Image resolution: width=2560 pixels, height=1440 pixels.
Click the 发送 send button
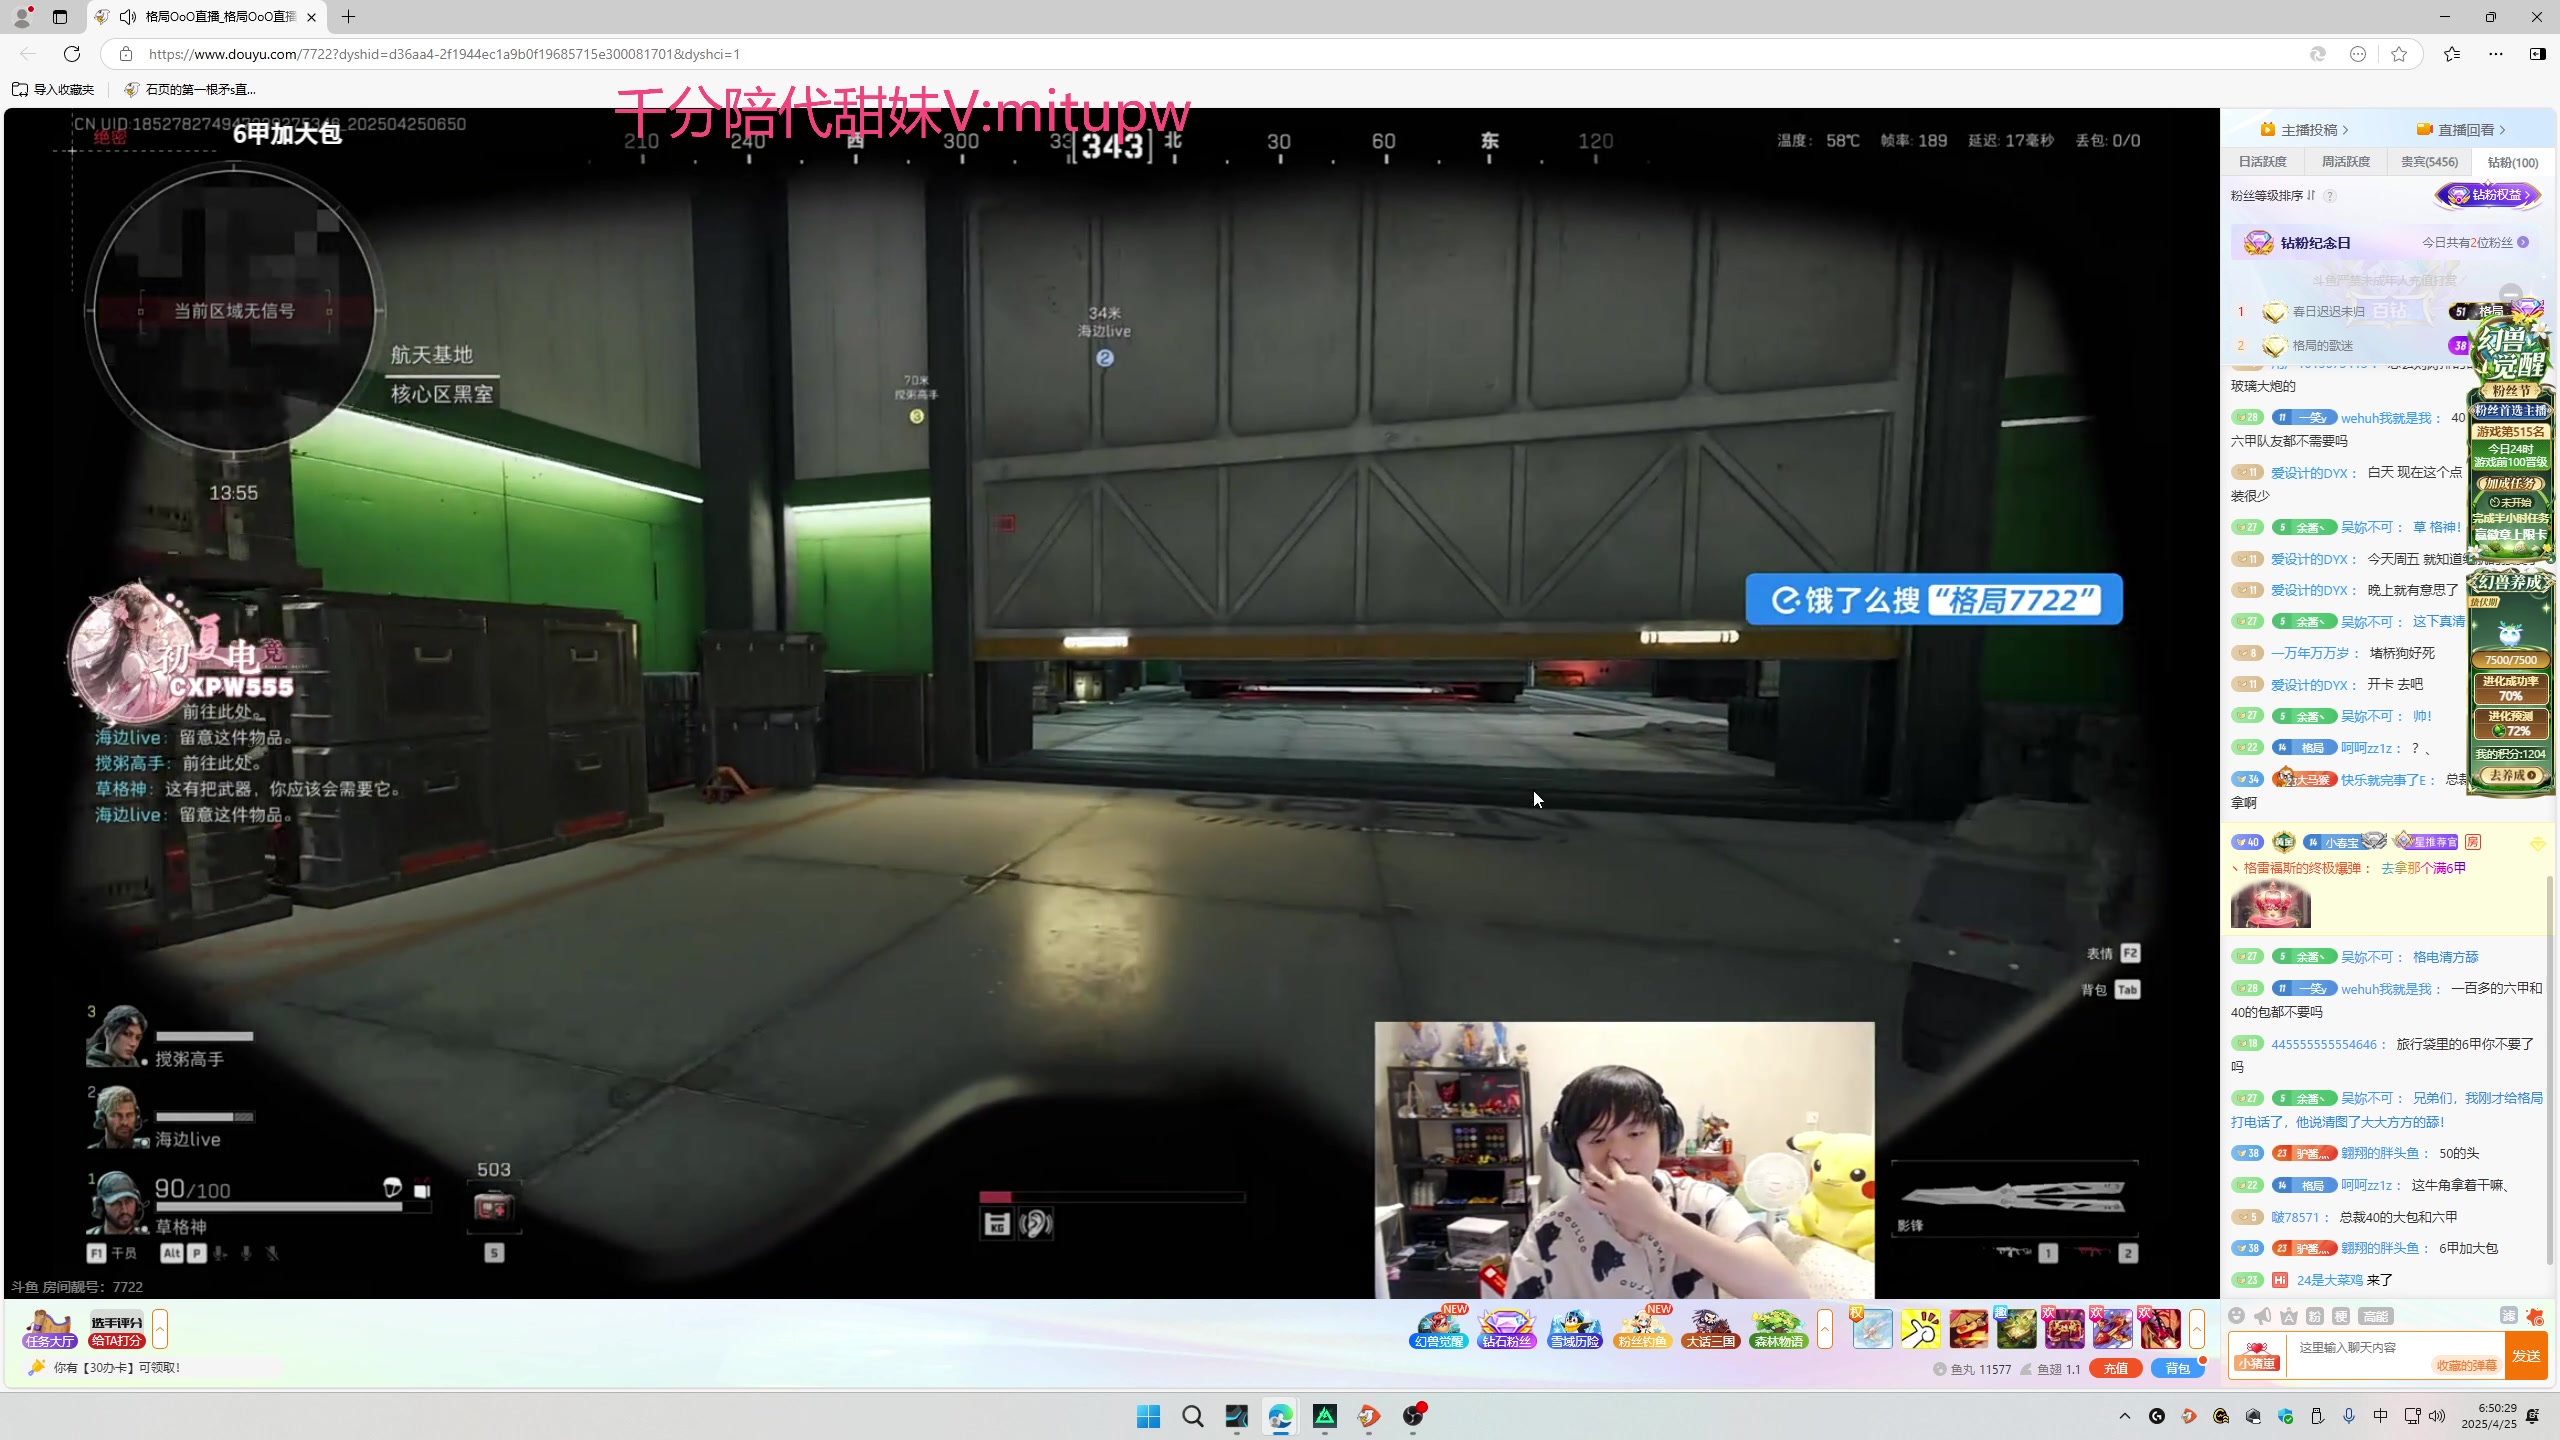pos(2526,1356)
